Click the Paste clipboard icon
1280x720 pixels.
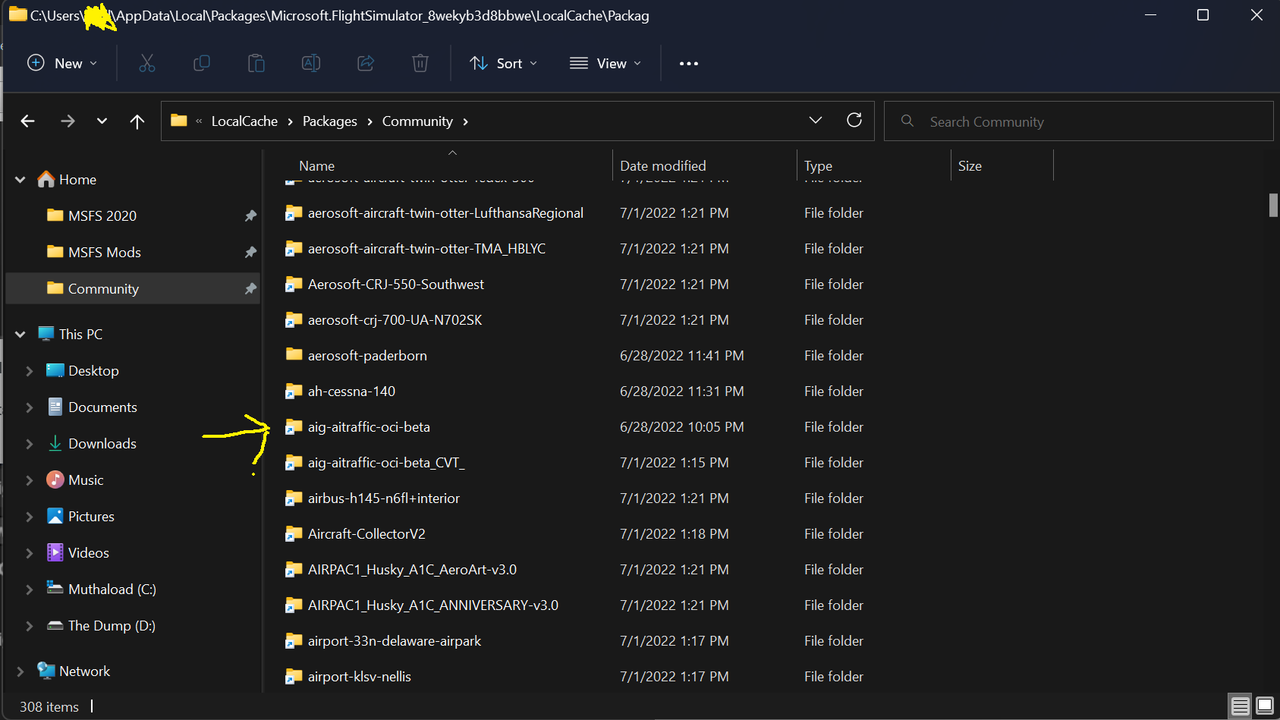pos(256,63)
